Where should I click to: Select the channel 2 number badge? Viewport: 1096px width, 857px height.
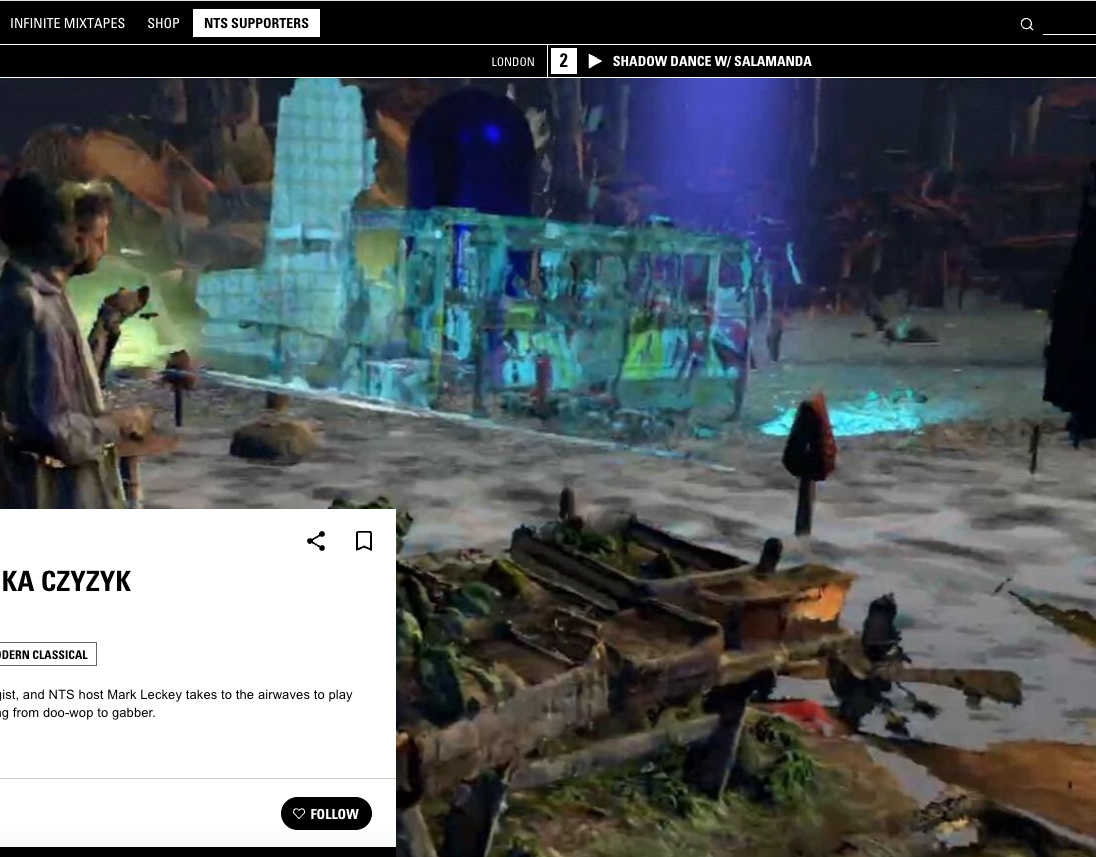563,62
